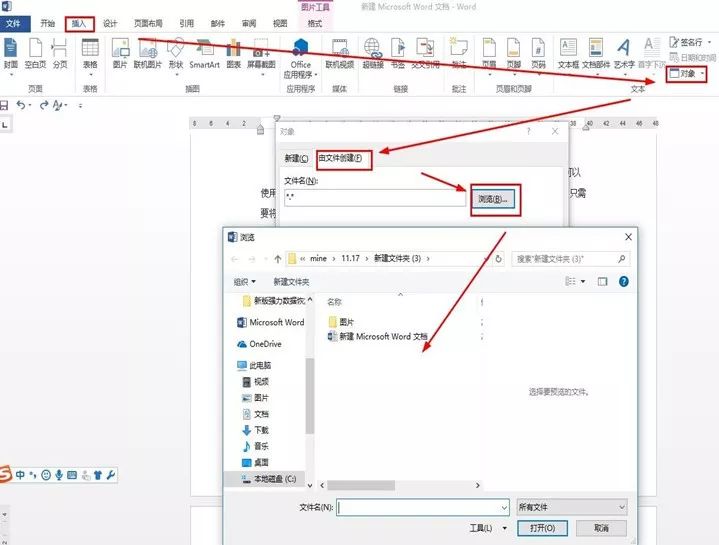This screenshot has height=545, width=719.
Task: Open the 设计 ribbon tab
Action: [110, 23]
